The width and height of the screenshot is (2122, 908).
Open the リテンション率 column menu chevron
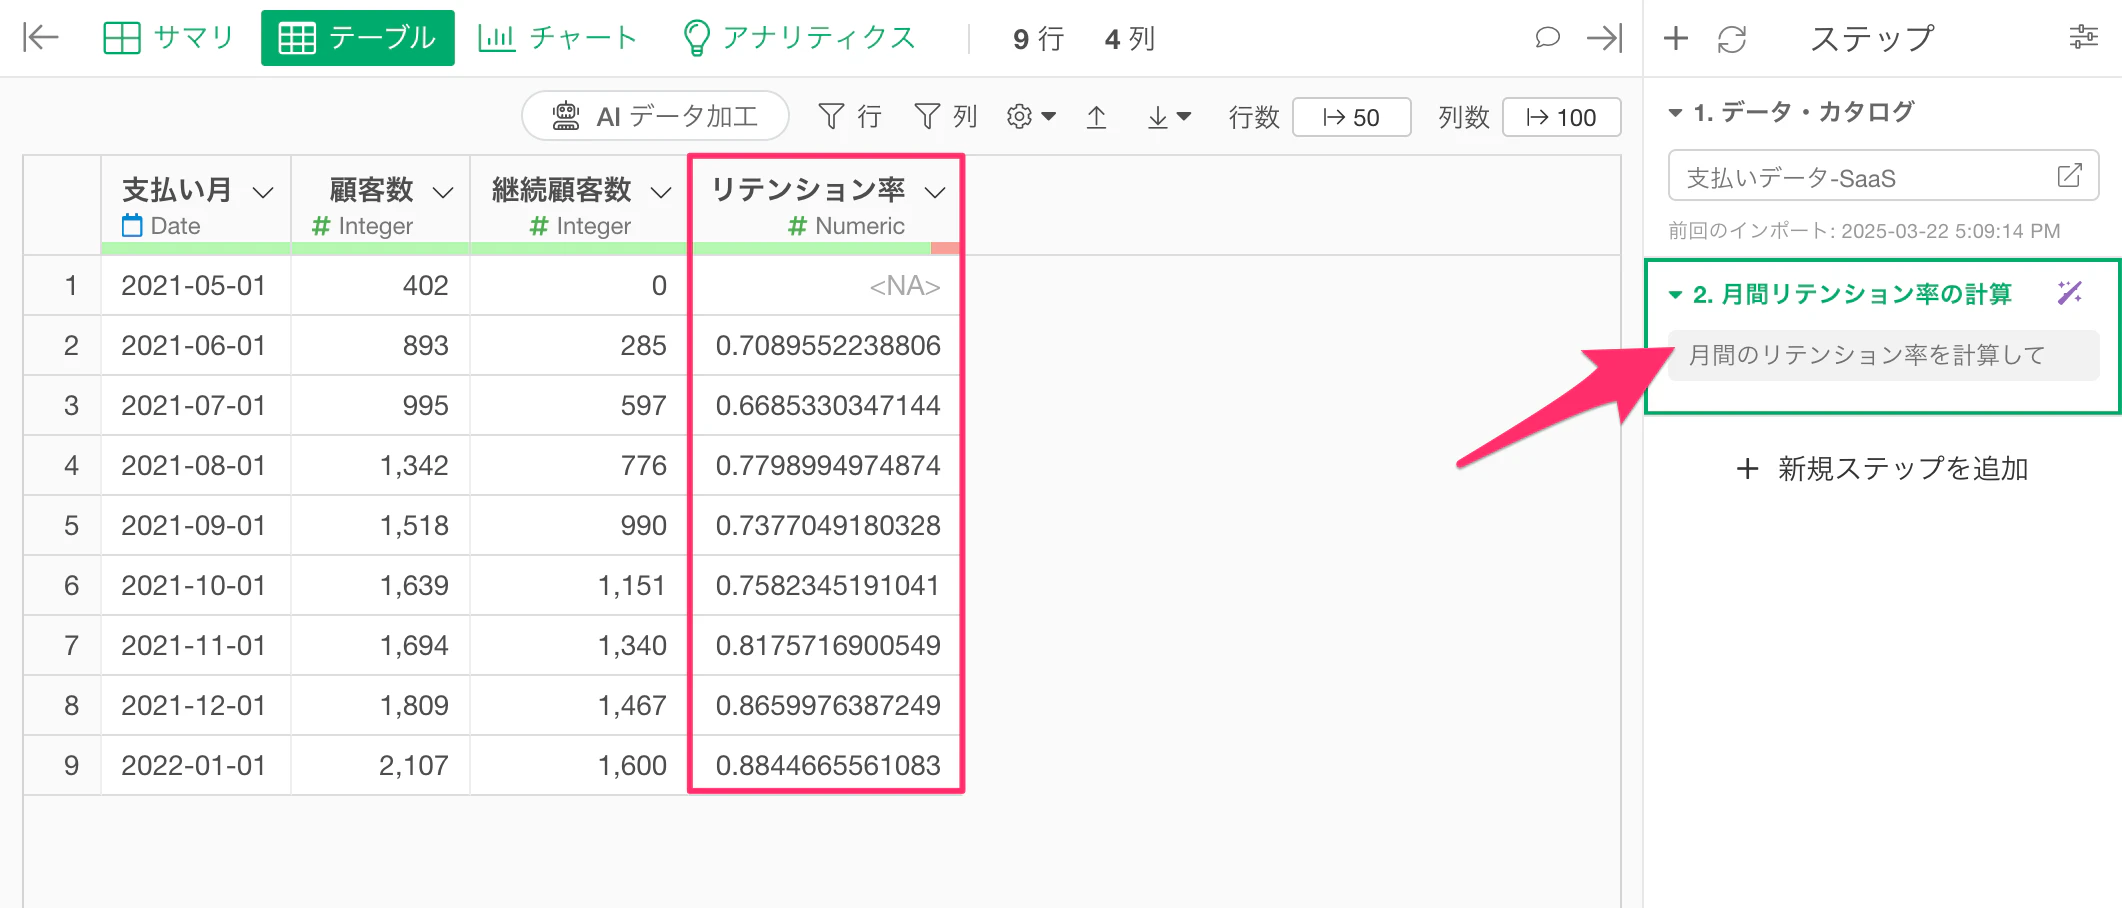tap(935, 192)
